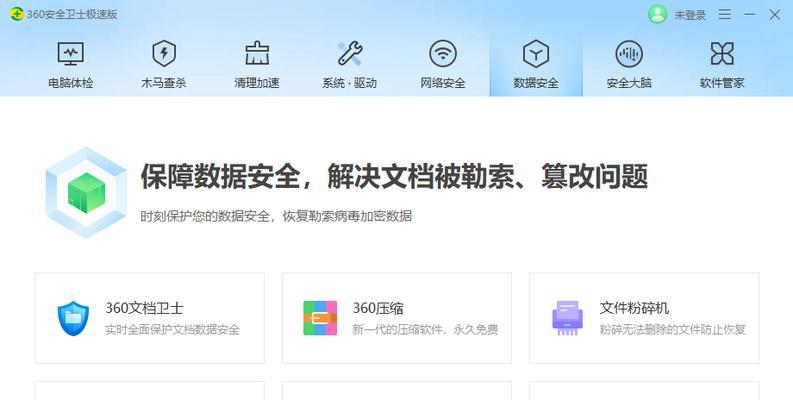Select the 软件管家 four-petal icon

(722, 54)
